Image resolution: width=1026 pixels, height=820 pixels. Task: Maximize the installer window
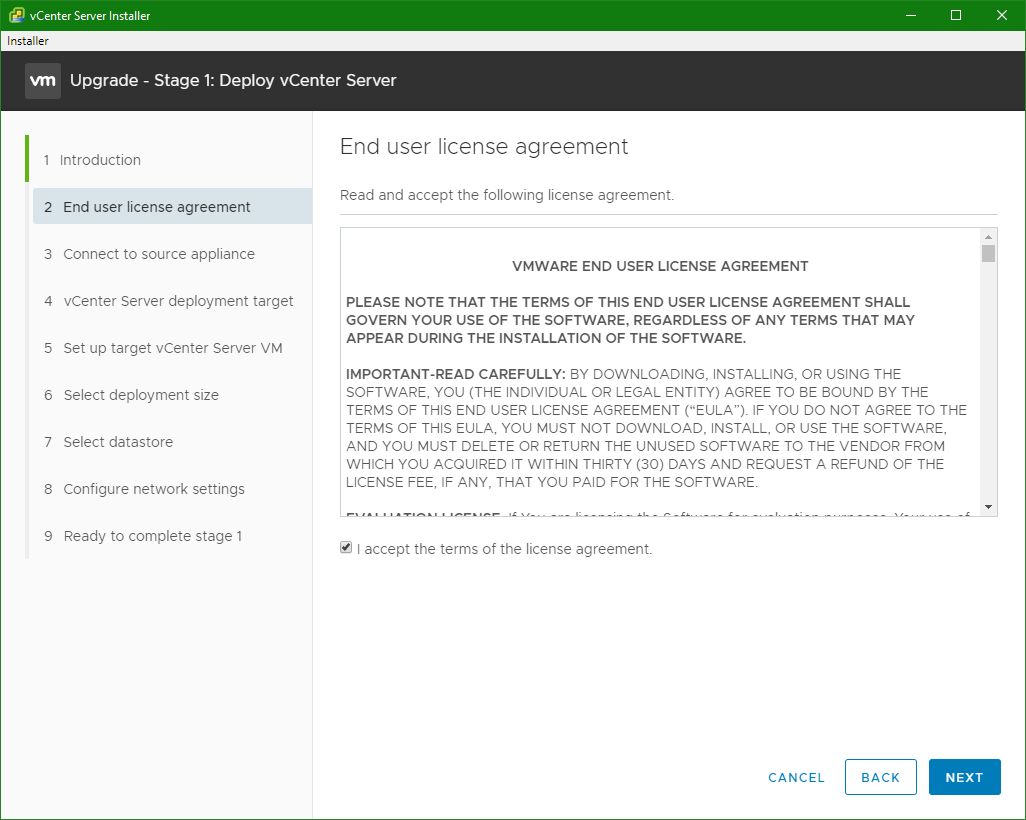955,15
